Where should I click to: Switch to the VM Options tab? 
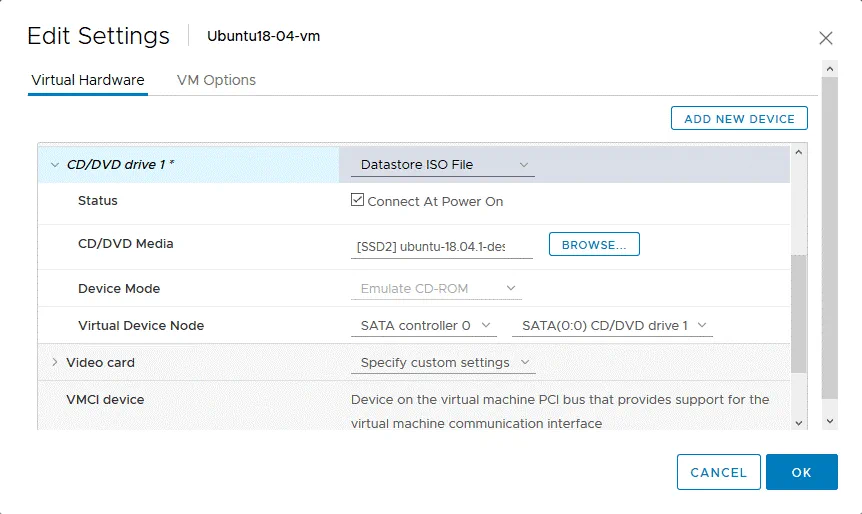[x=216, y=80]
